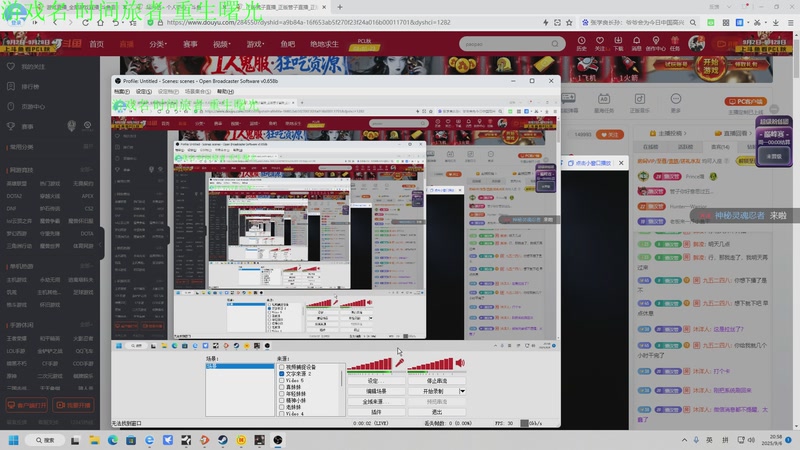800x450 pixels.
Task: Open the Douyu 下载 download icon
Action: 618,43
